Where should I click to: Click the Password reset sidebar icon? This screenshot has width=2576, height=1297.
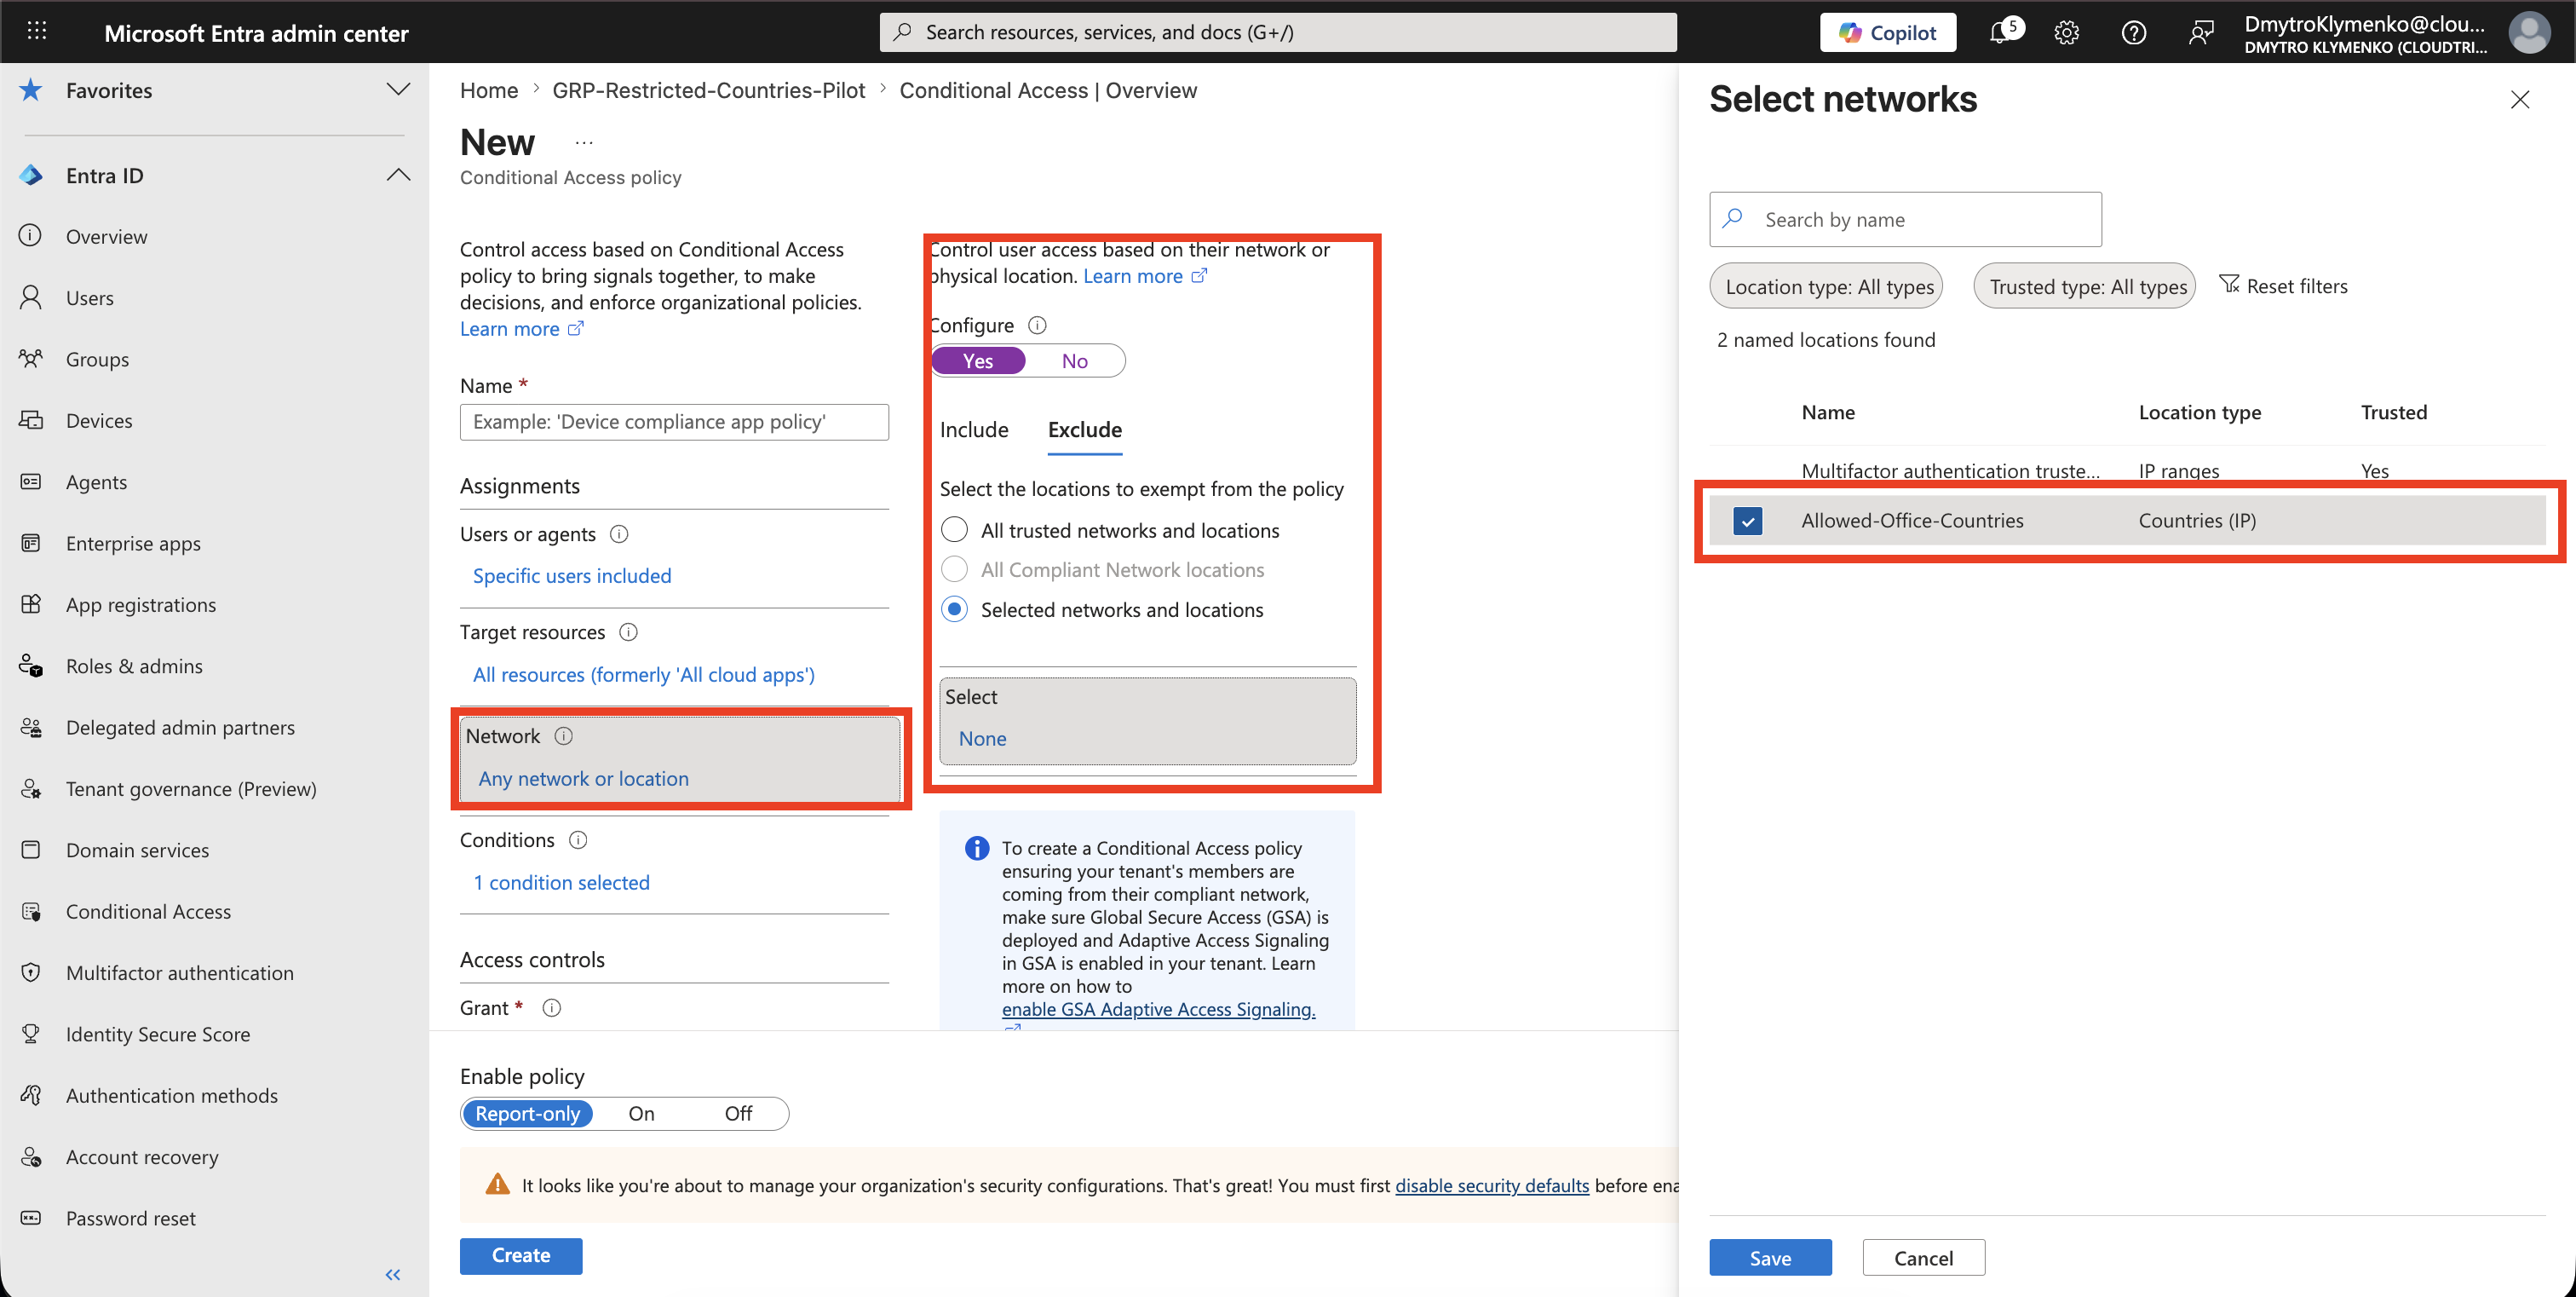pyautogui.click(x=31, y=1217)
